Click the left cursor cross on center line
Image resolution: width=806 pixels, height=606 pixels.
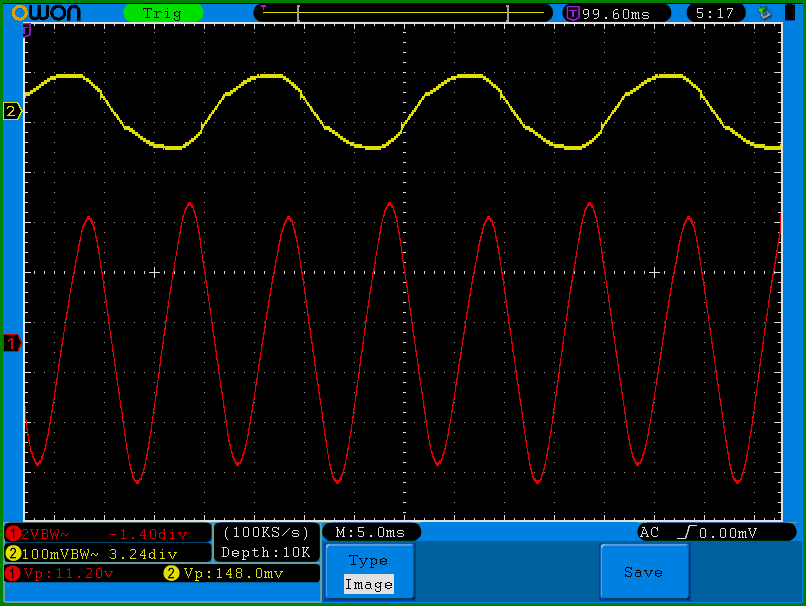coord(154,272)
